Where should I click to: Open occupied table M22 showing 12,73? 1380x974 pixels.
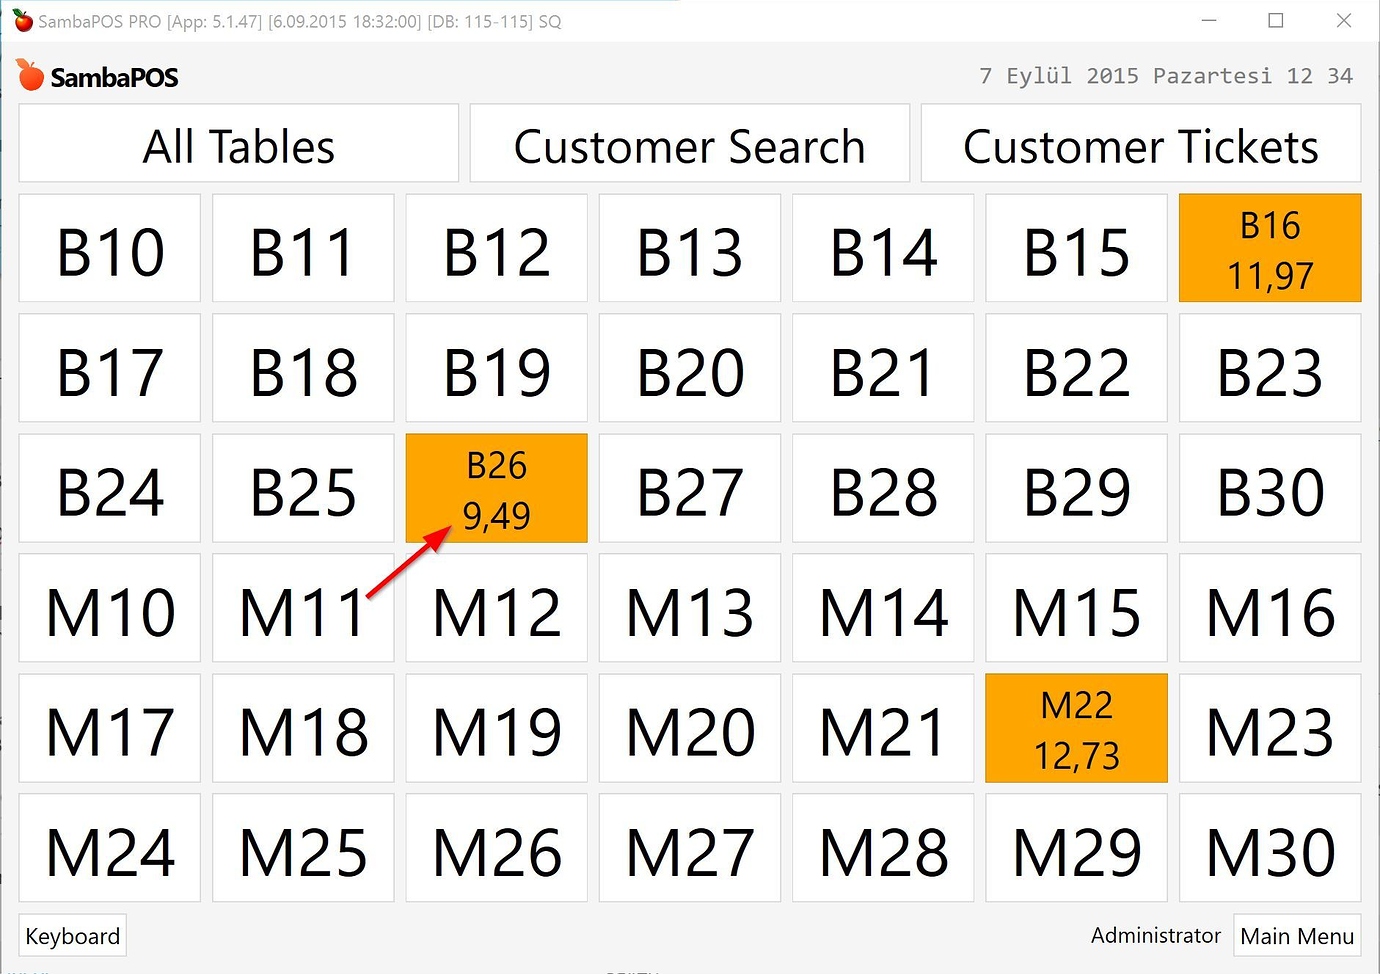click(1076, 728)
